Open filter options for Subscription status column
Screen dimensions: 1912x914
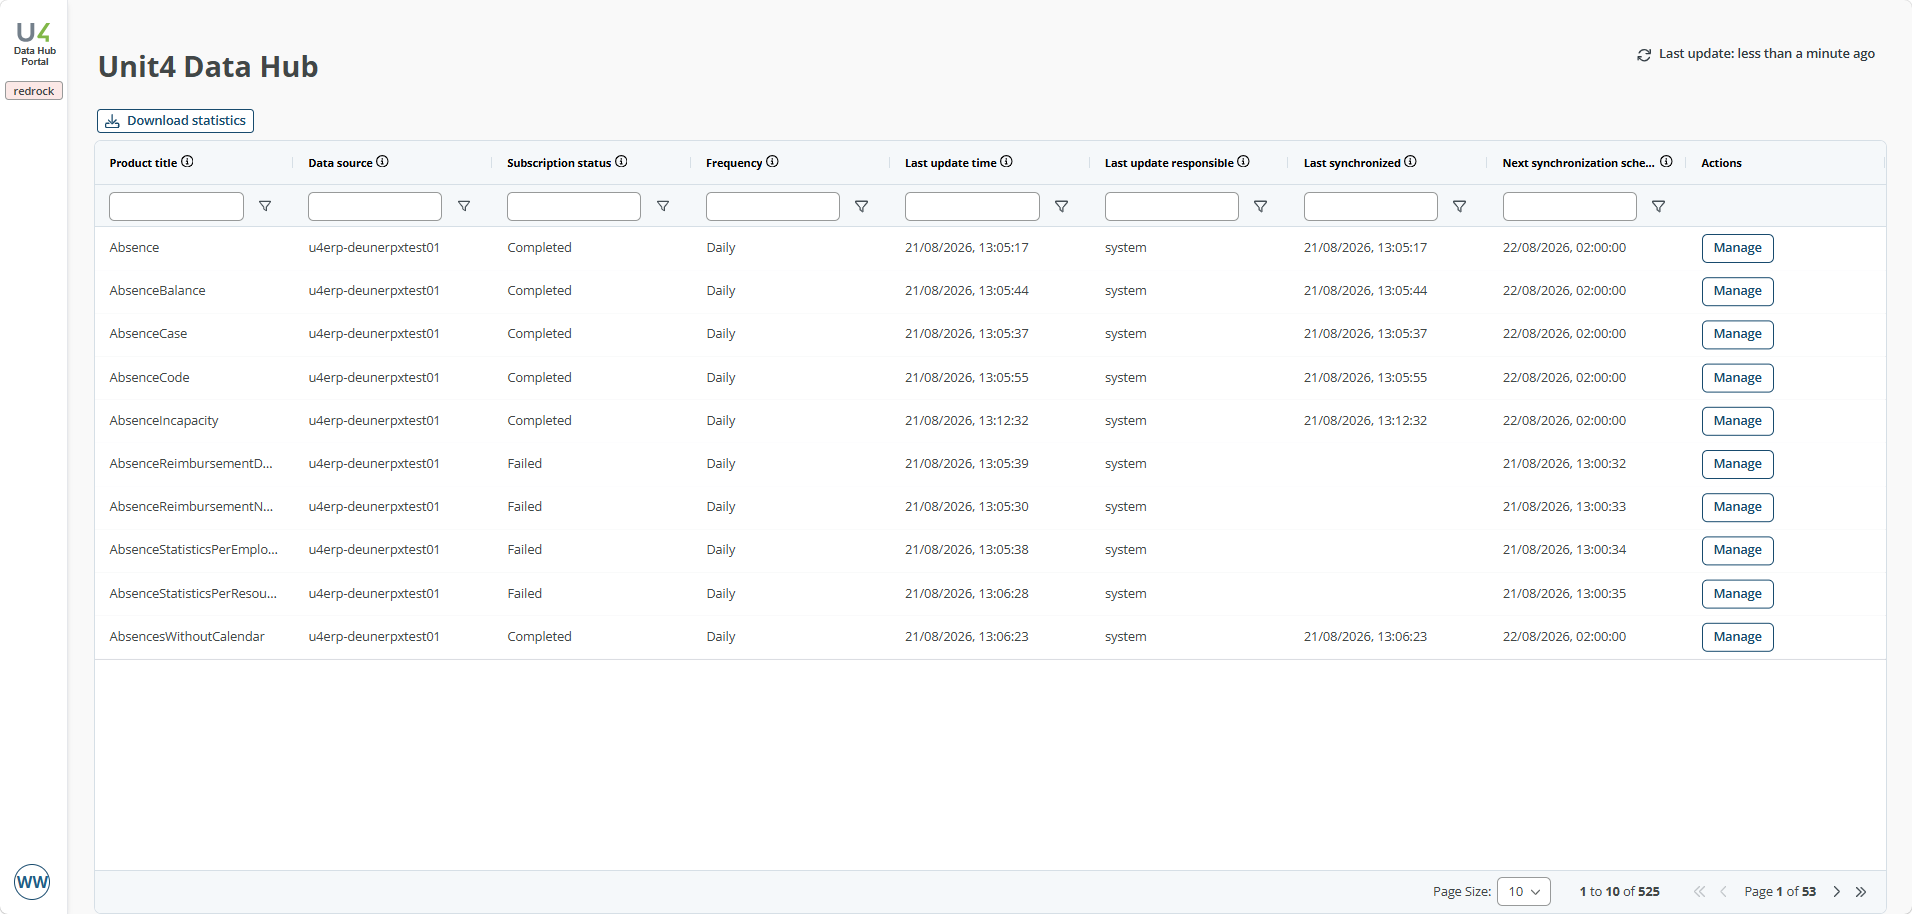pos(663,206)
